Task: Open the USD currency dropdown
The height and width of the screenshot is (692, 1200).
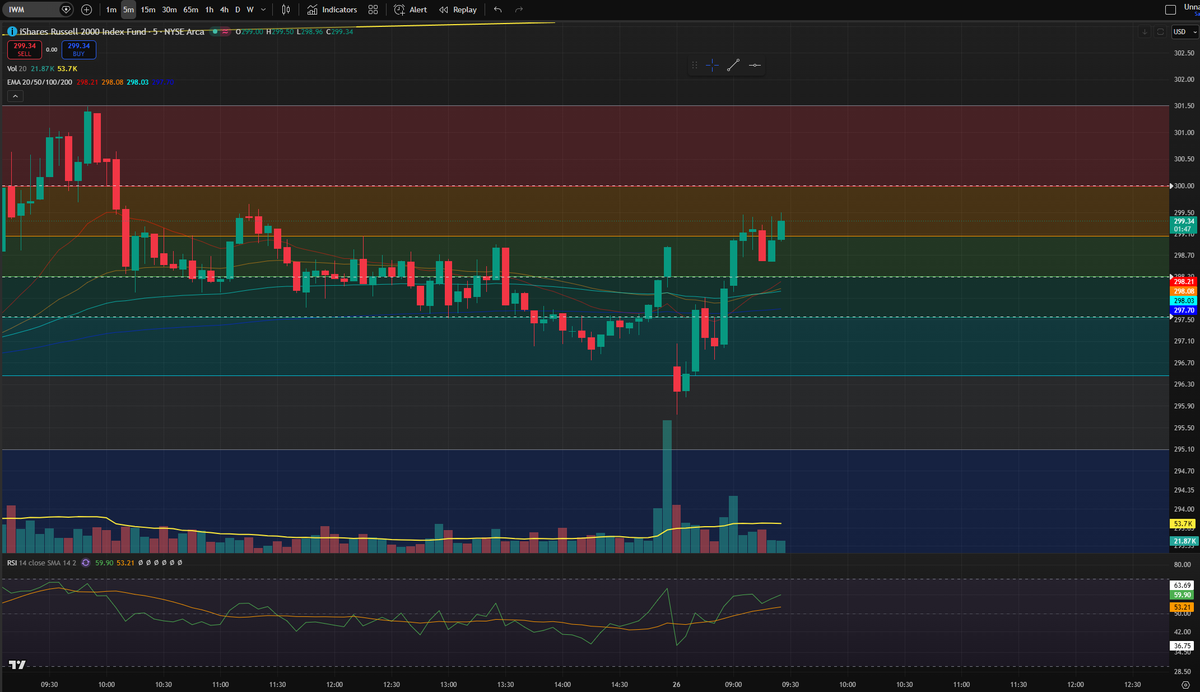Action: point(1183,32)
